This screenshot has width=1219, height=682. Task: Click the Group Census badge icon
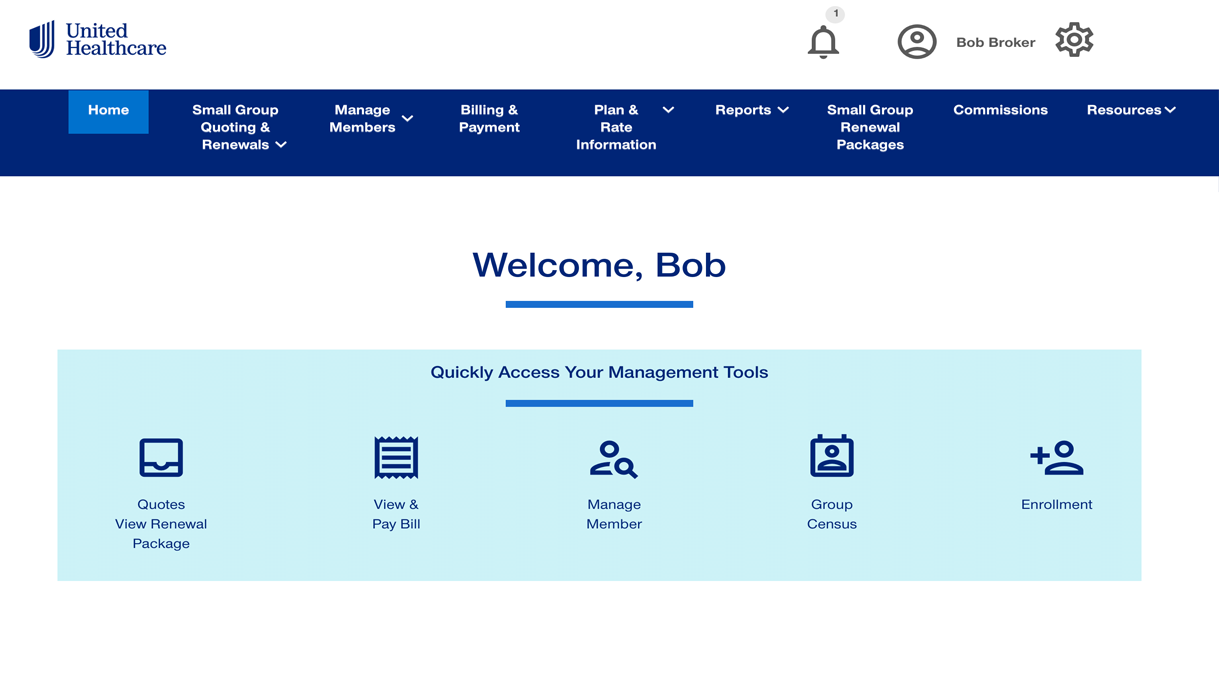click(x=831, y=456)
